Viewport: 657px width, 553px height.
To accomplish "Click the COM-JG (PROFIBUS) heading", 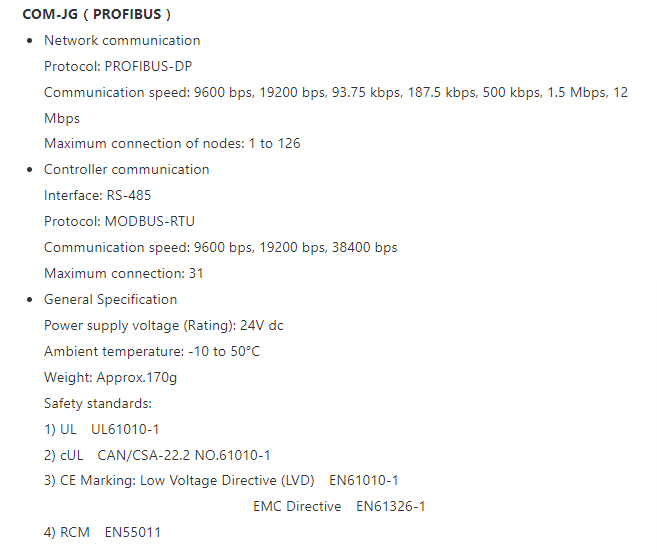I will pos(97,14).
